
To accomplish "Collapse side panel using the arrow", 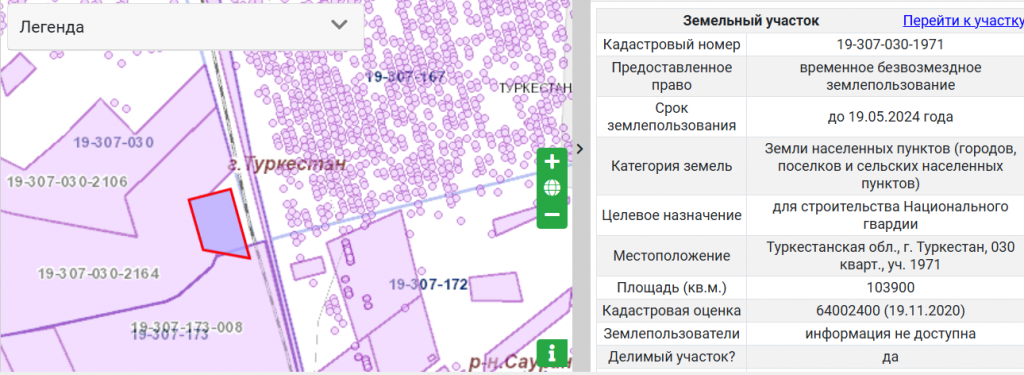I will 580,149.
